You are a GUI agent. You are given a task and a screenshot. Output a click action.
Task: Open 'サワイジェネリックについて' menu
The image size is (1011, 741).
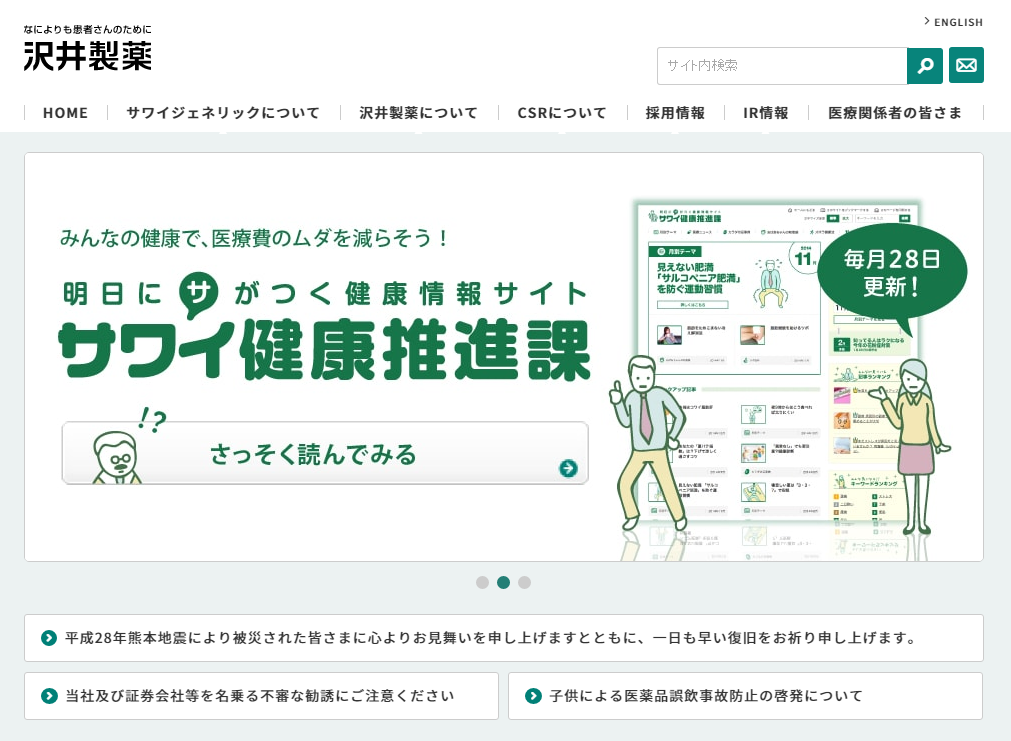pos(223,113)
